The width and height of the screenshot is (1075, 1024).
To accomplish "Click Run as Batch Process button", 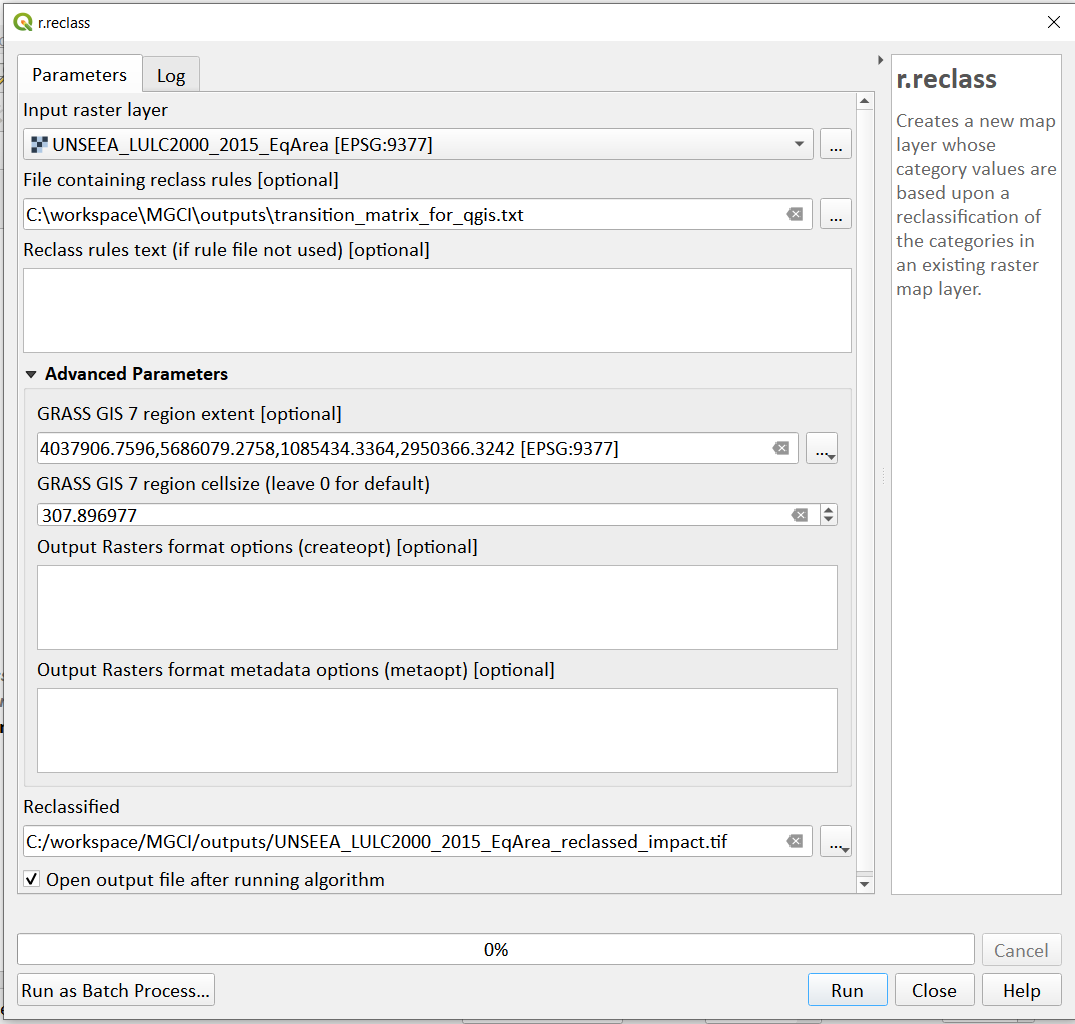I will (116, 990).
